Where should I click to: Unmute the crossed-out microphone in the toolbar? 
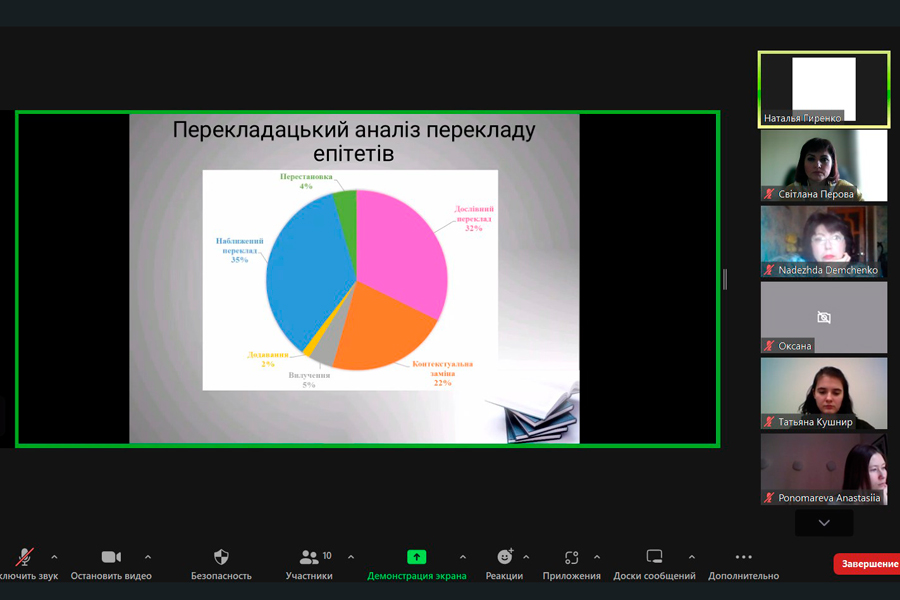pos(24,557)
